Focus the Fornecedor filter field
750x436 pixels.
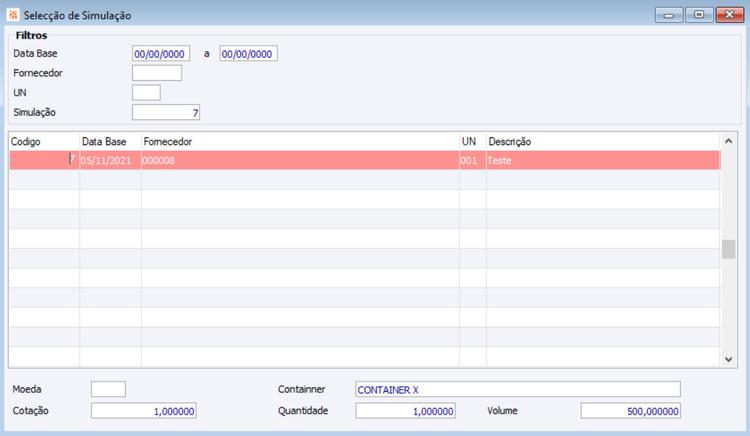click(x=157, y=73)
